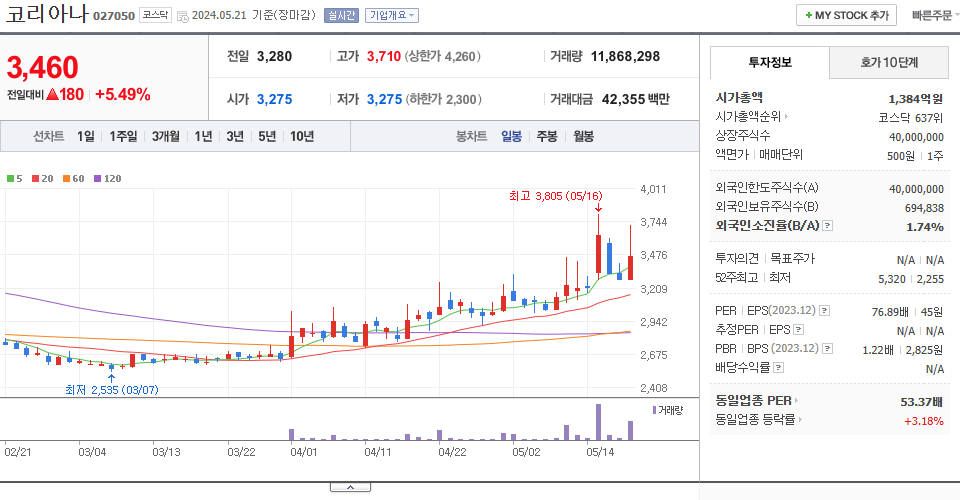Click the help icon next to 외국인소진율(B/A)
The image size is (960, 500).
[x=827, y=226]
